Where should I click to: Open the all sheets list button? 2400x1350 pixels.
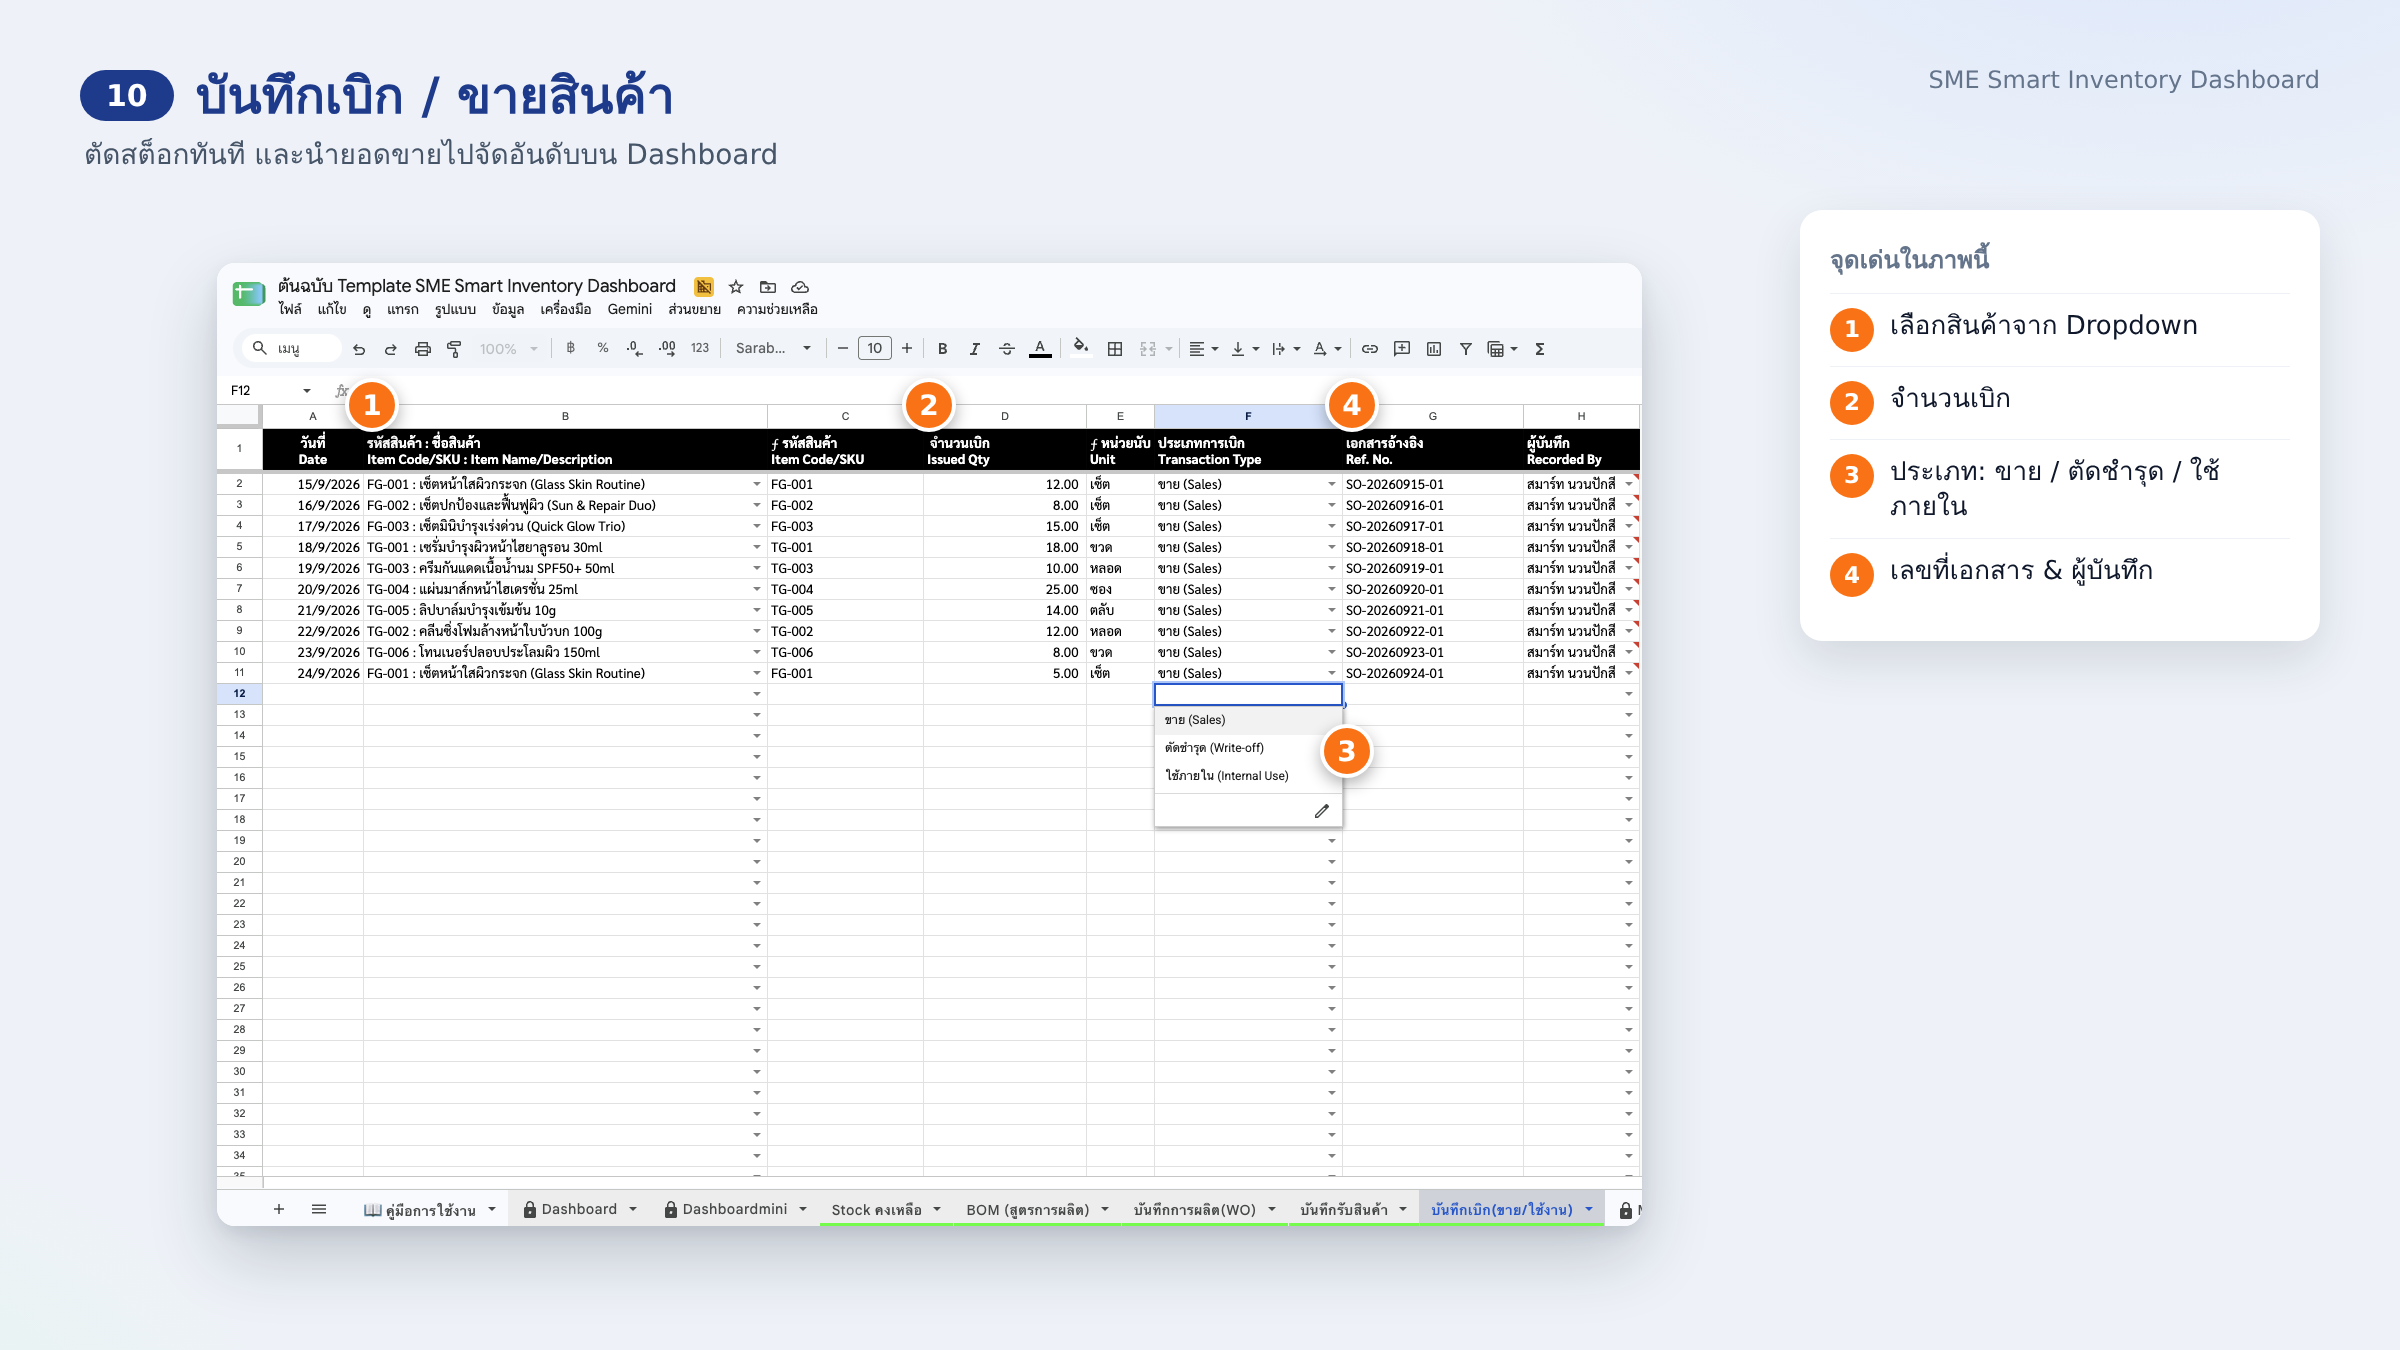click(x=319, y=1209)
